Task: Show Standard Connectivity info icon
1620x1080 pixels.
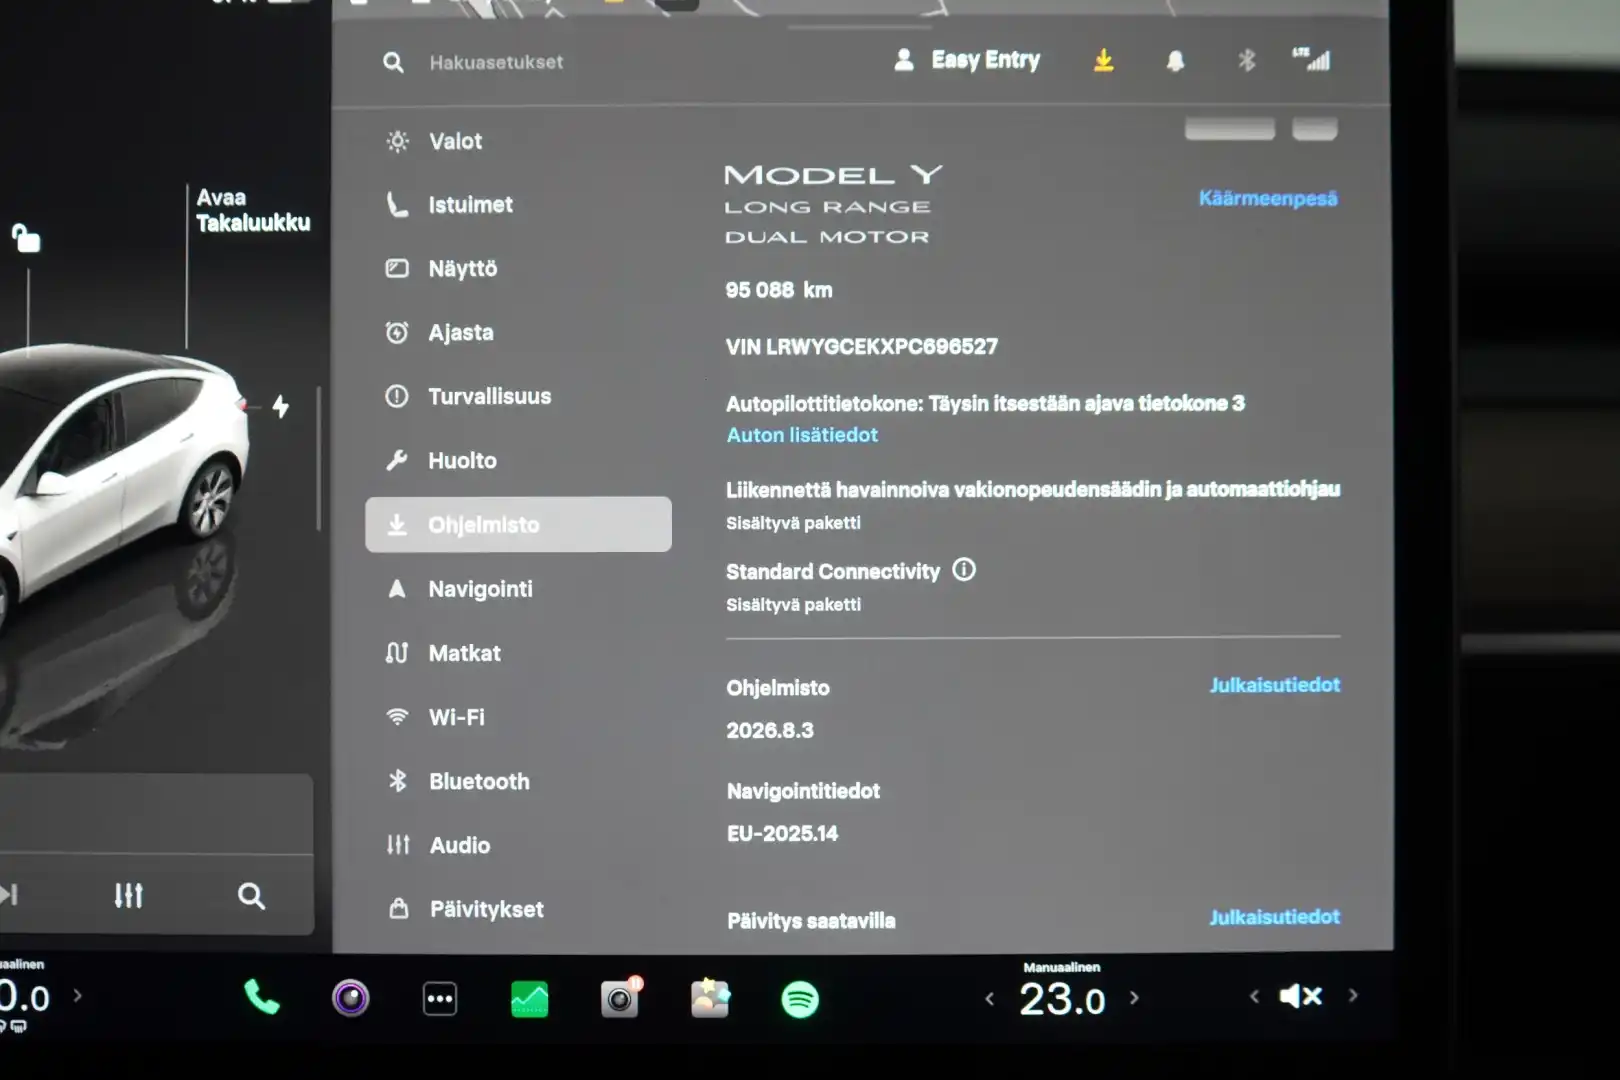Action: (964, 570)
